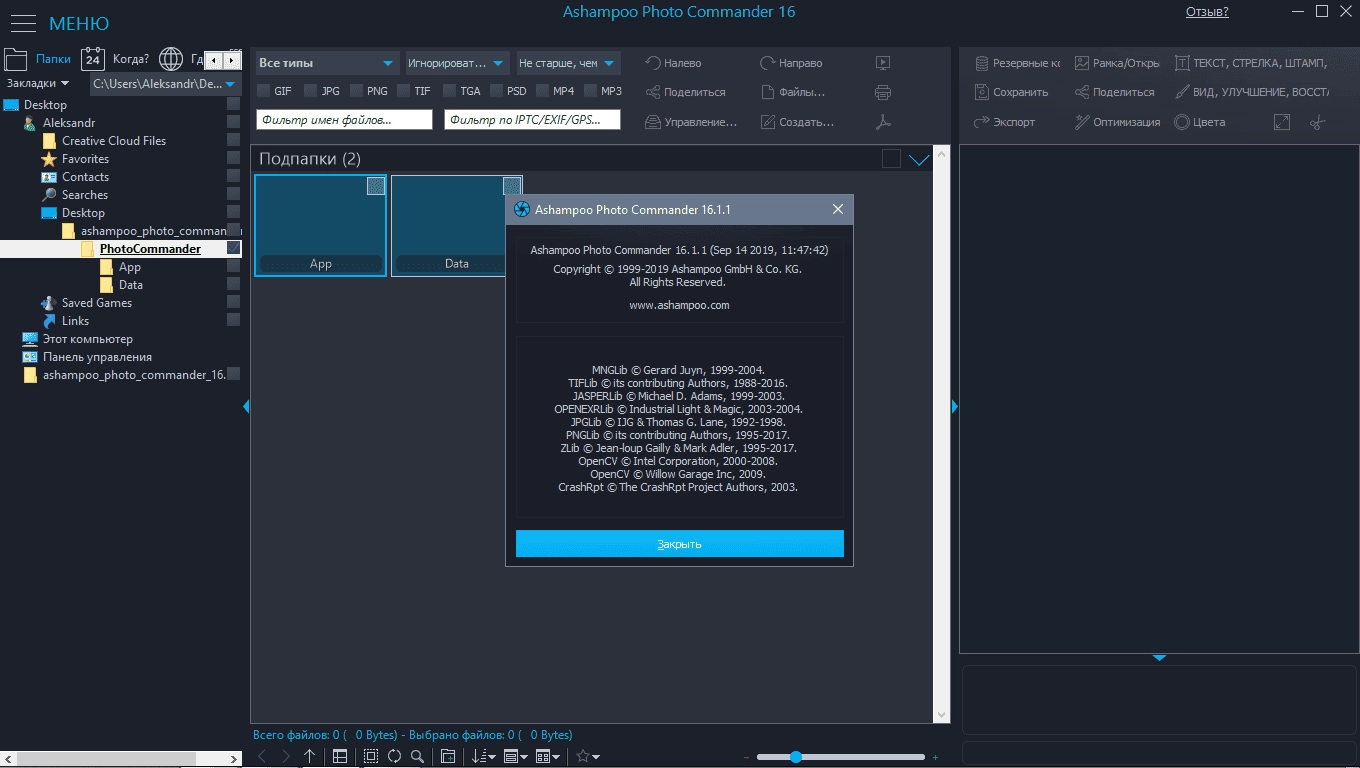
Task: Select Панель управления in tree
Action: tap(97, 357)
